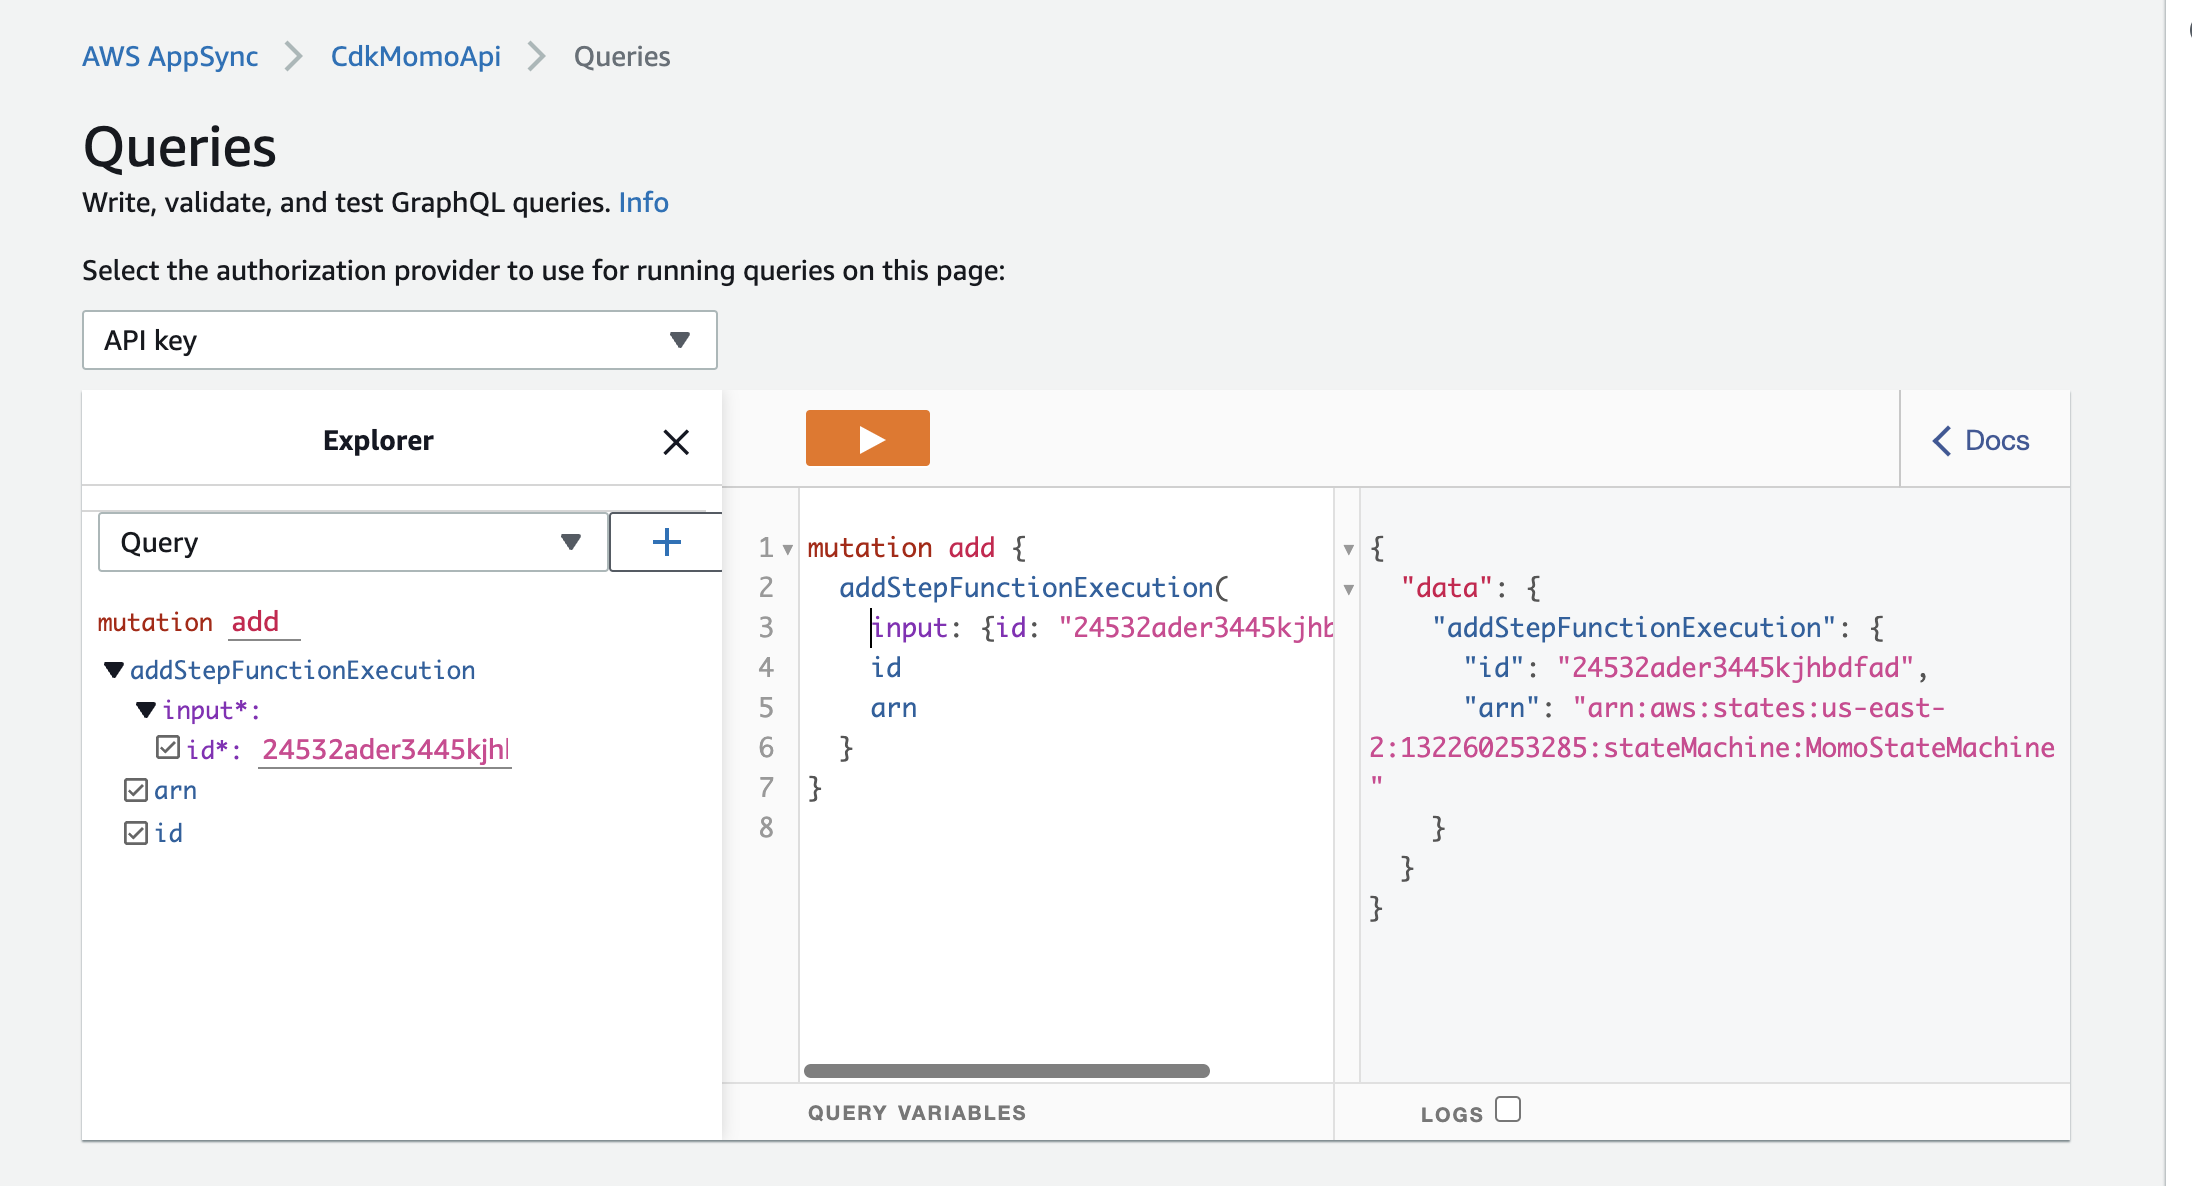Viewport: 2192px width, 1186px height.
Task: Click the "id" value in result pane
Action: (x=1735, y=667)
